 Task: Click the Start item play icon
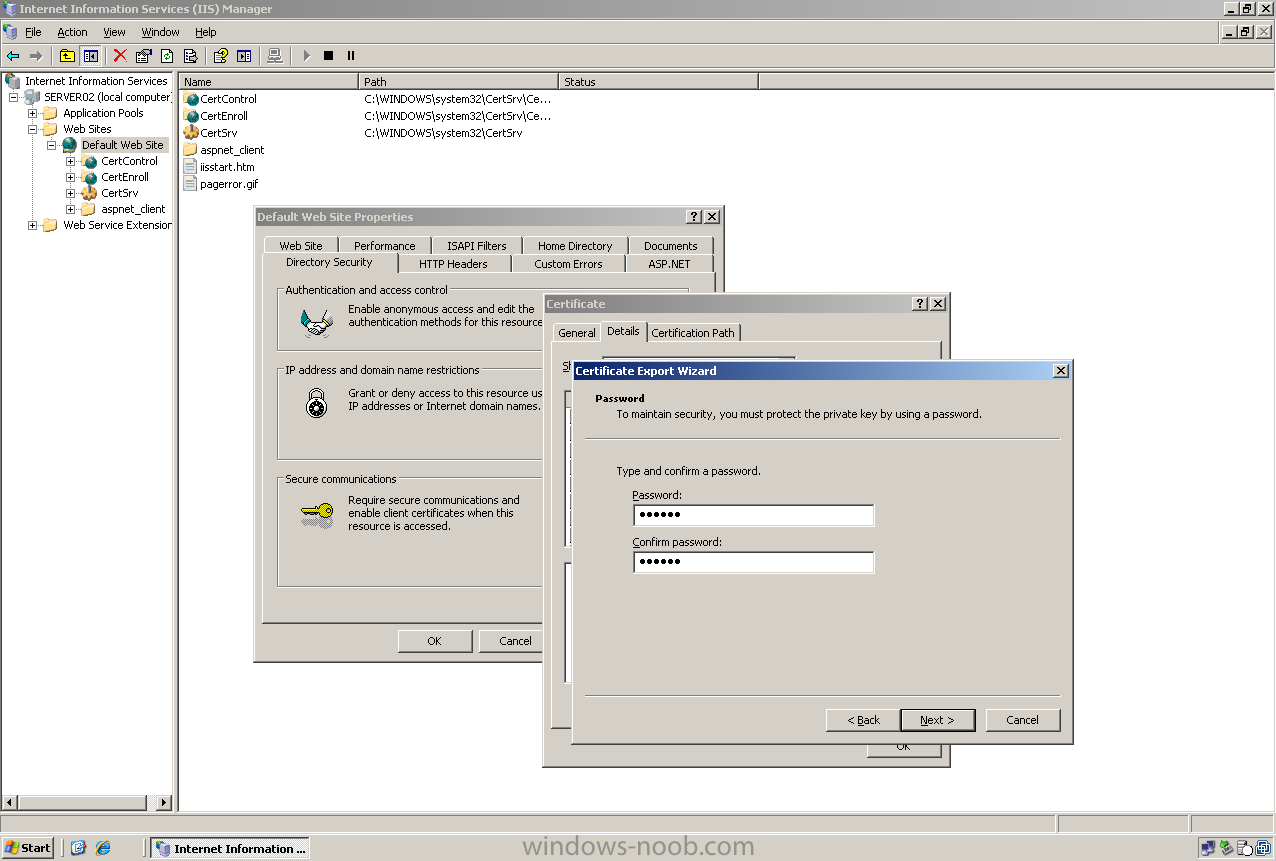point(306,56)
